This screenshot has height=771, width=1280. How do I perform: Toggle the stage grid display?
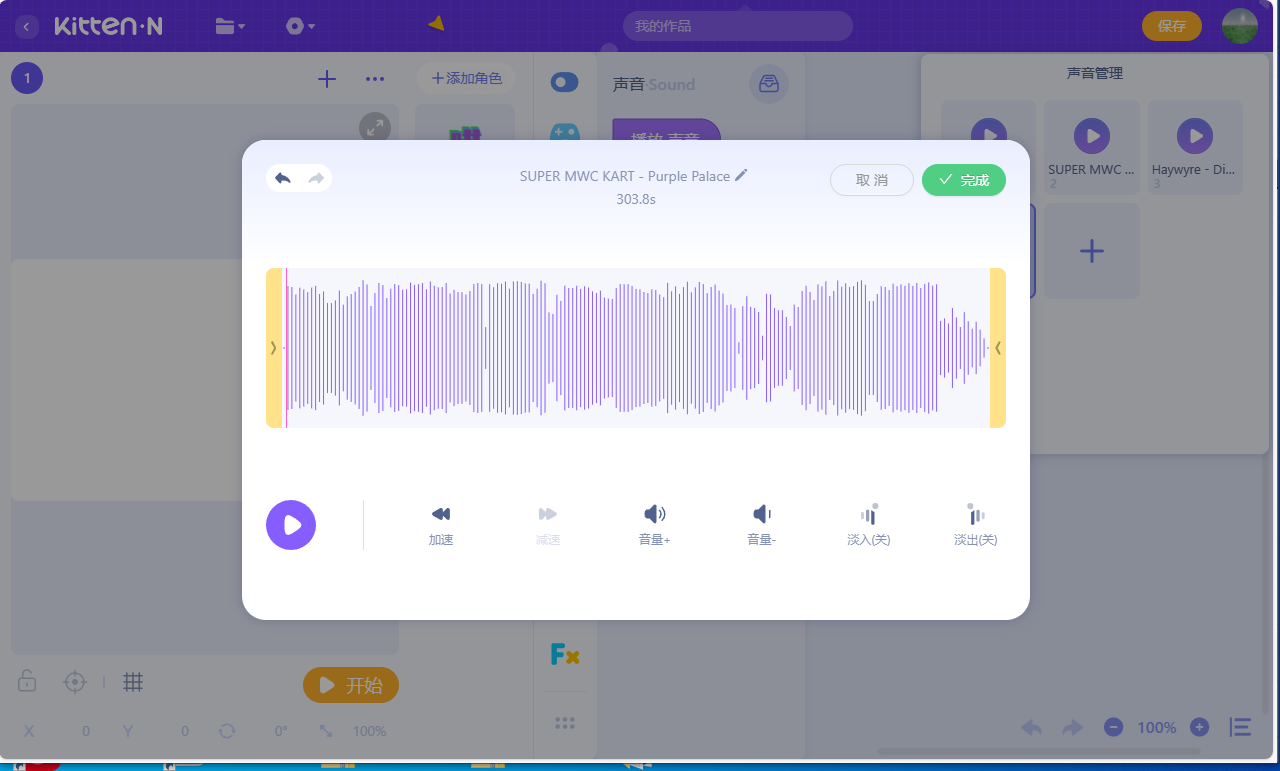[x=133, y=682]
